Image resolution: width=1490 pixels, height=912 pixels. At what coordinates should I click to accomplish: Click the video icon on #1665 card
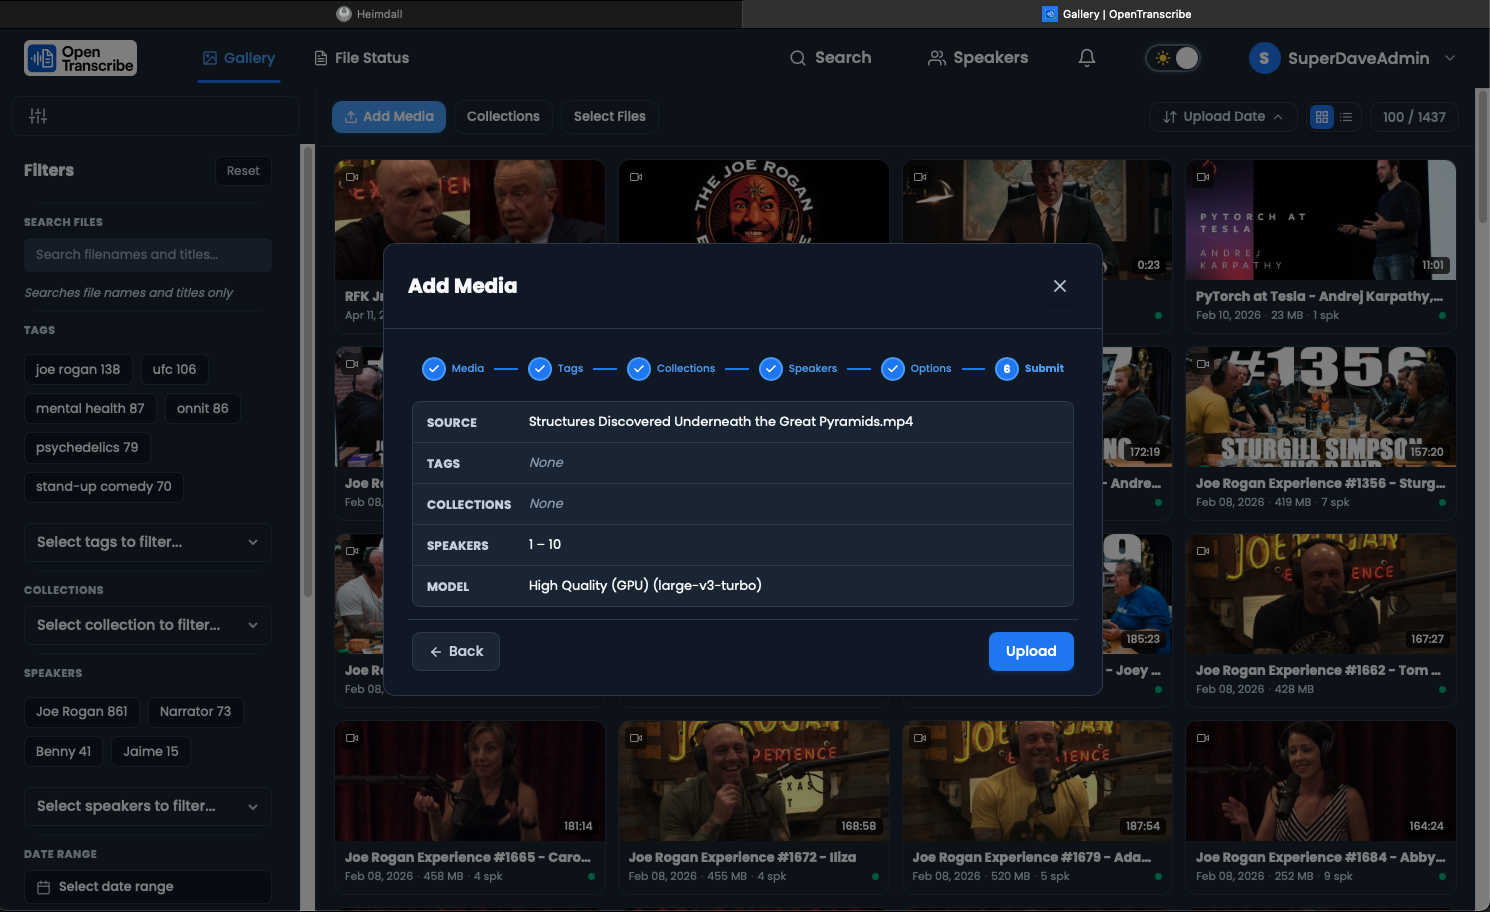352,738
